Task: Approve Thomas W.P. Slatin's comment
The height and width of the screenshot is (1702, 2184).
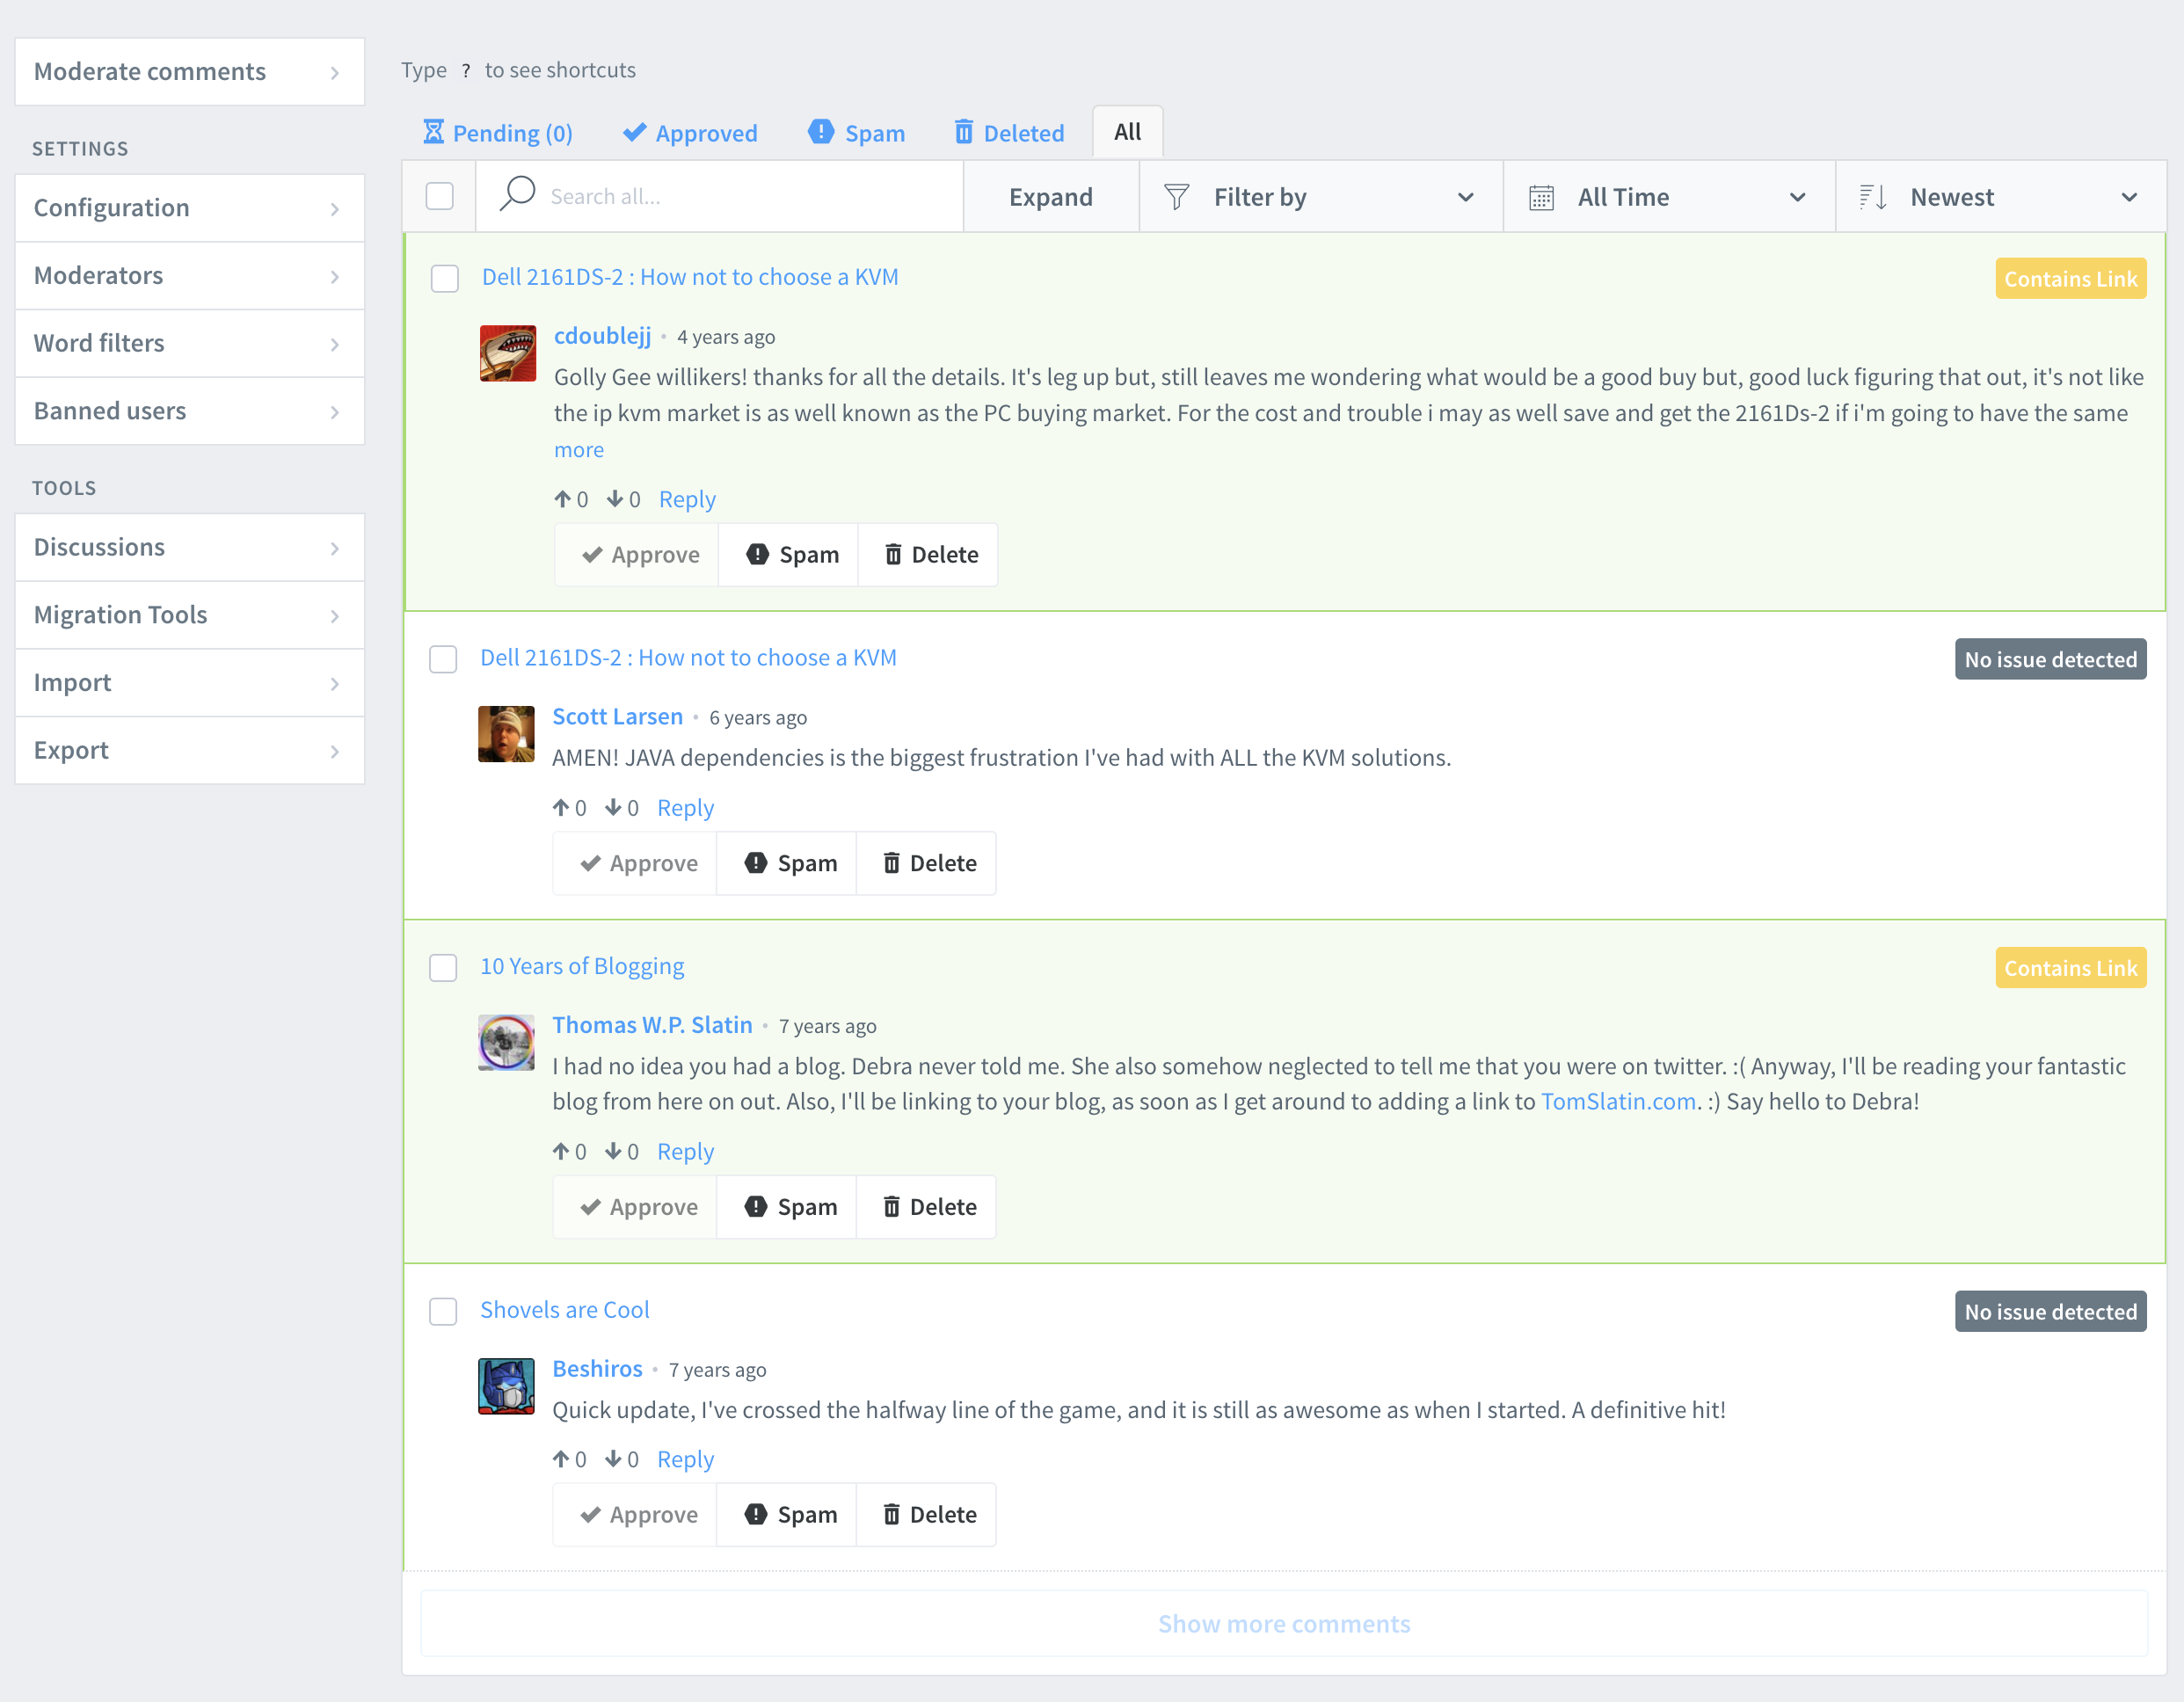Action: [636, 1207]
